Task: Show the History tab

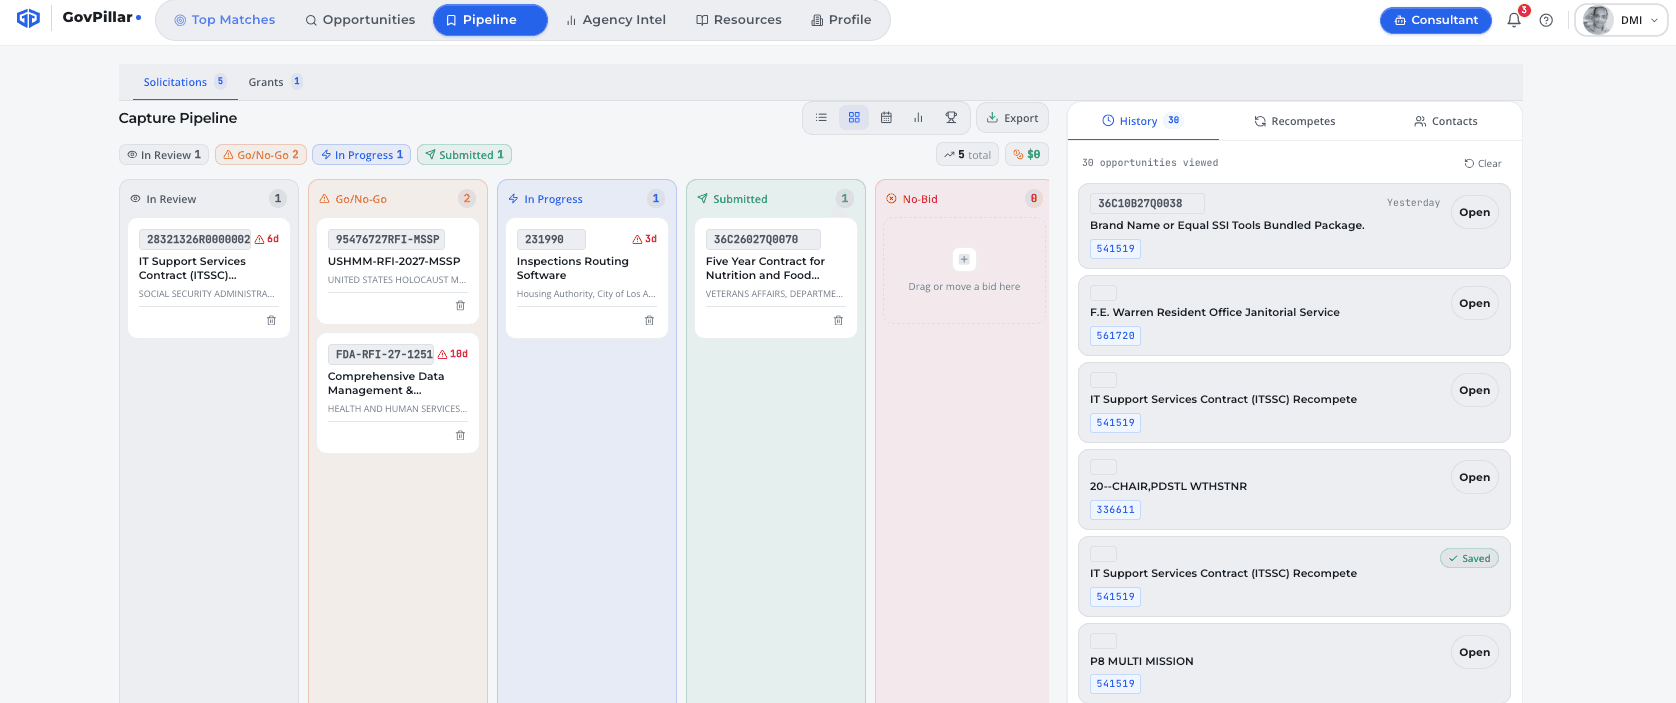Action: [x=1142, y=121]
